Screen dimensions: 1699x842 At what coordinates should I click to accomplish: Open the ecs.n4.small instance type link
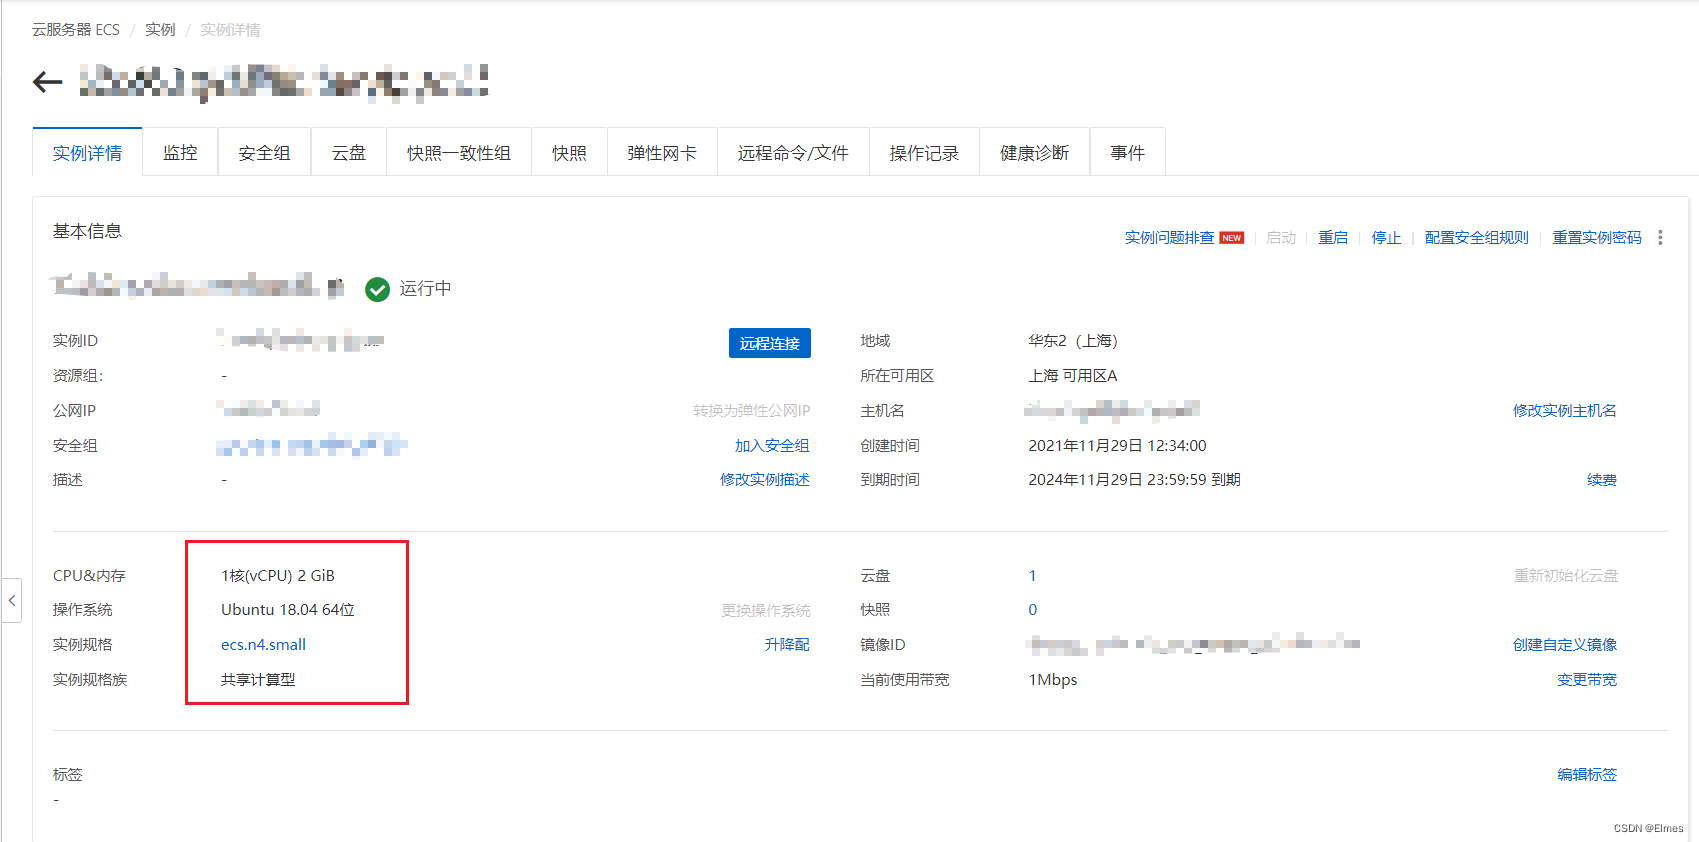click(264, 645)
